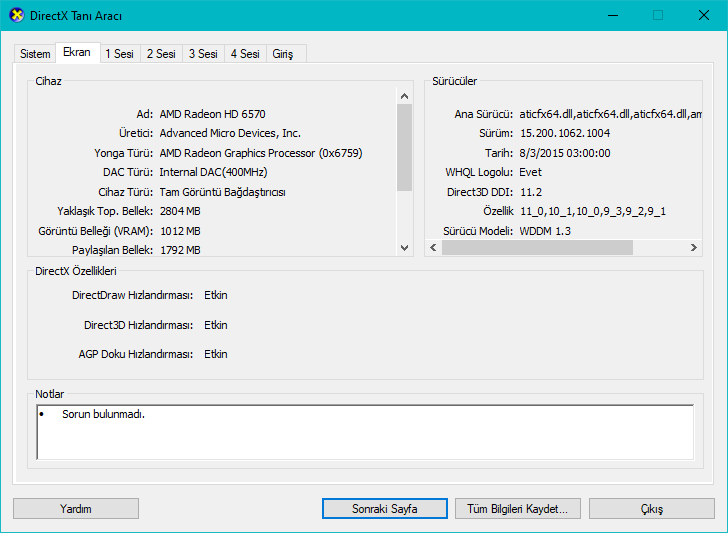Click the DirectDraw Hızlandırması "Etkin" value
This screenshot has height=533, width=728.
(216, 295)
